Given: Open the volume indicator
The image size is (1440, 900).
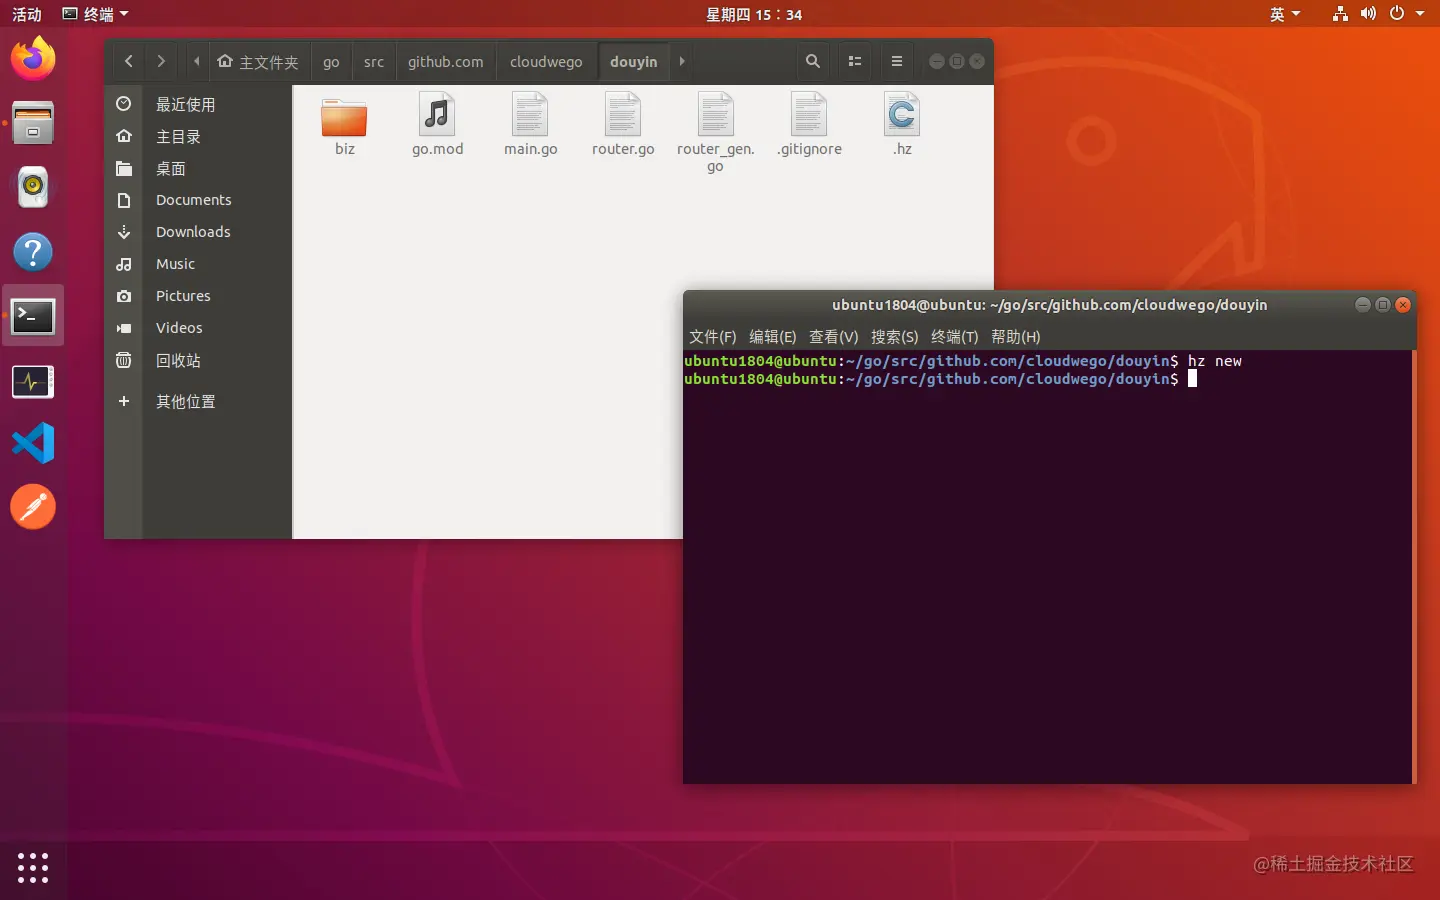Looking at the screenshot, I should 1368,14.
